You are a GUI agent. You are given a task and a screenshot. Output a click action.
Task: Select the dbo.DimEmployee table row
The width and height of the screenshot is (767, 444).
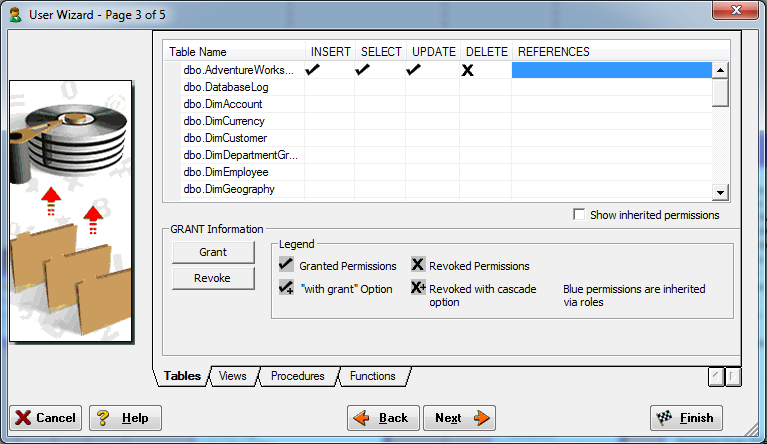click(x=226, y=172)
